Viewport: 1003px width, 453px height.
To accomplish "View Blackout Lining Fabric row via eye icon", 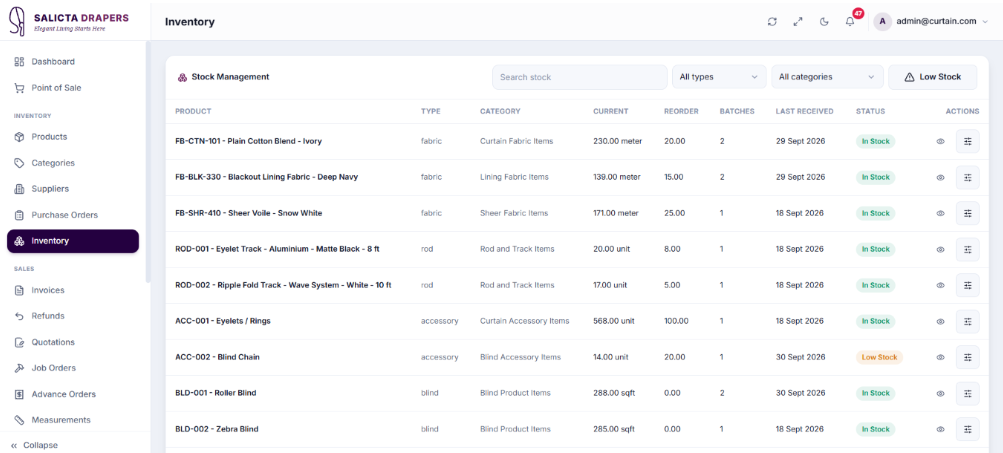I will point(940,177).
